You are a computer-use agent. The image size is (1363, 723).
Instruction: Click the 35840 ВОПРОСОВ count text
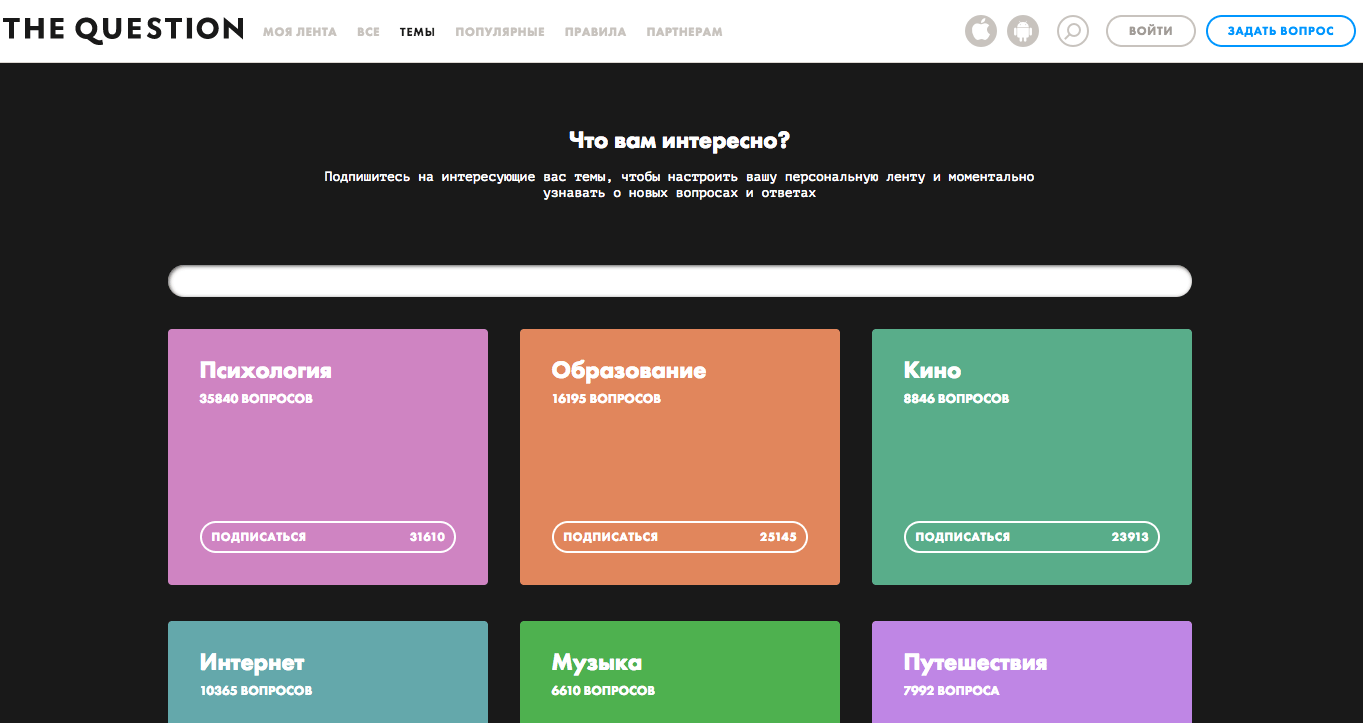(256, 399)
